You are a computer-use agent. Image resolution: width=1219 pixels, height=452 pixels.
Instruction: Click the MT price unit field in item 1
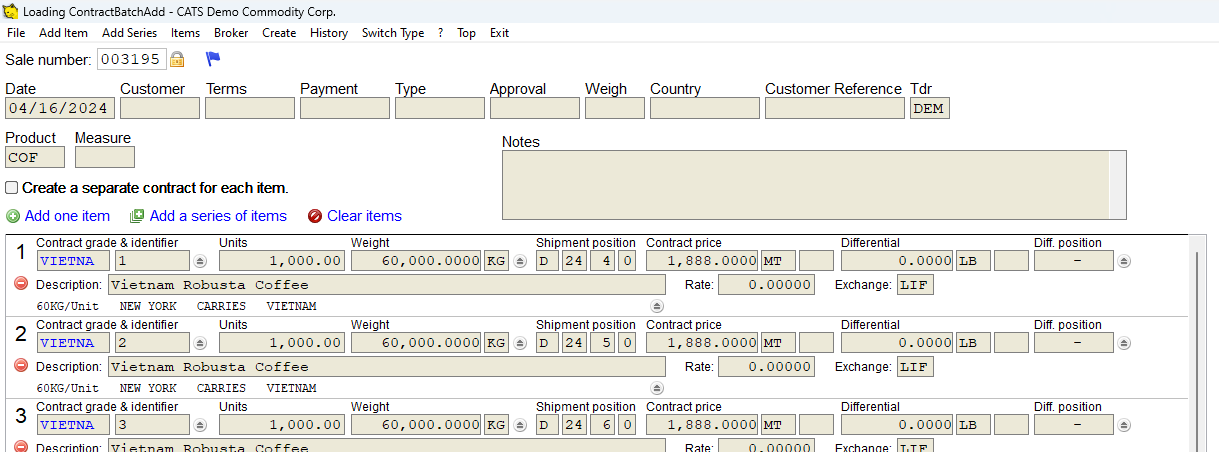tap(778, 261)
